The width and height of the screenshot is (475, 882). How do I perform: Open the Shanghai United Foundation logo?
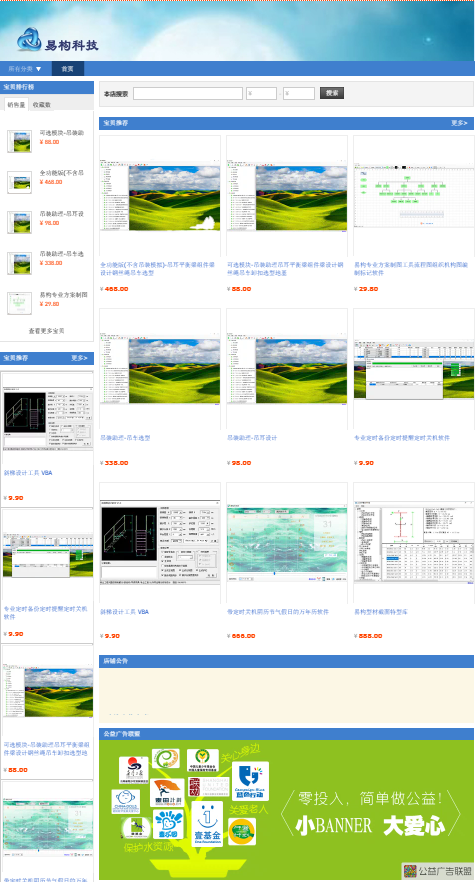tap(209, 786)
